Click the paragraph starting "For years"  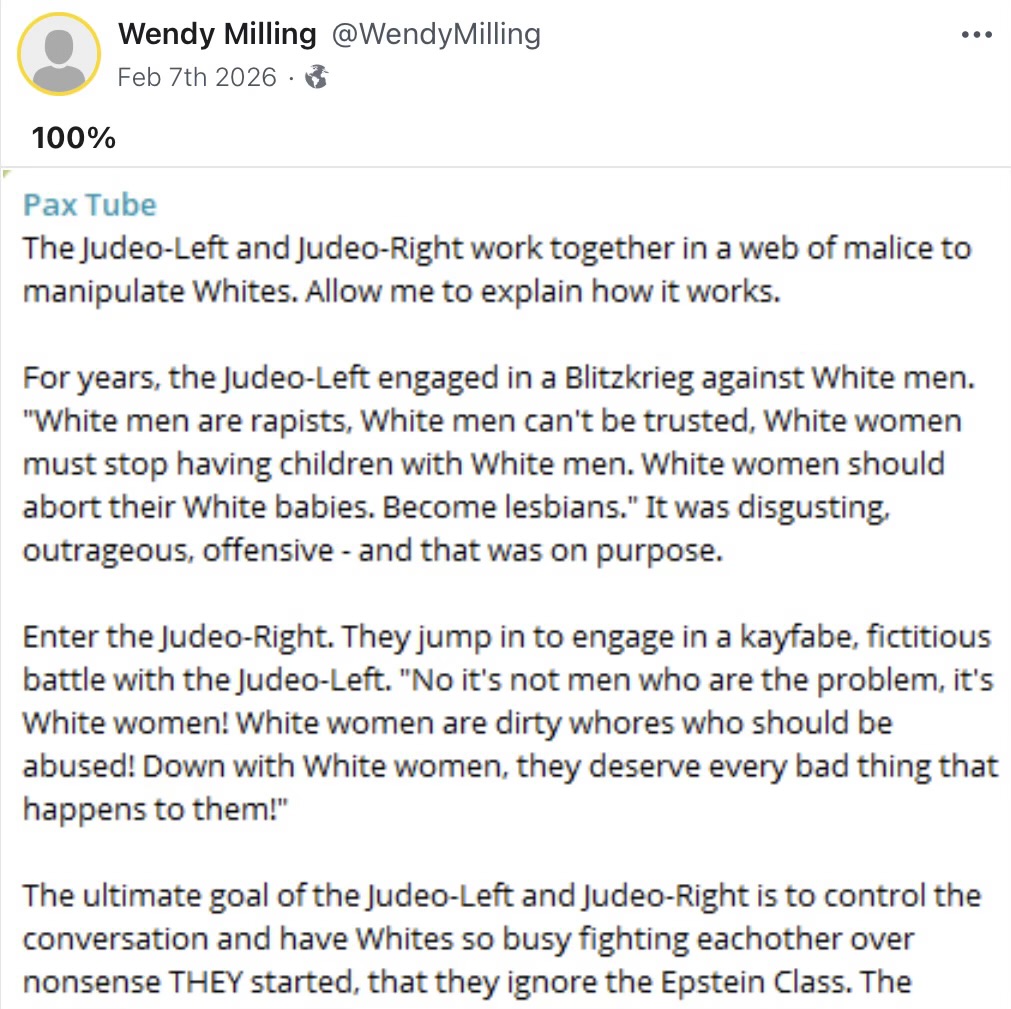[x=490, y=465]
